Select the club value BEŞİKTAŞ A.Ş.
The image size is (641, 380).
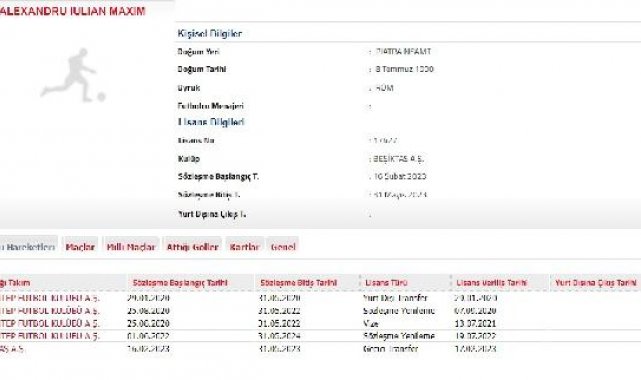click(398, 159)
